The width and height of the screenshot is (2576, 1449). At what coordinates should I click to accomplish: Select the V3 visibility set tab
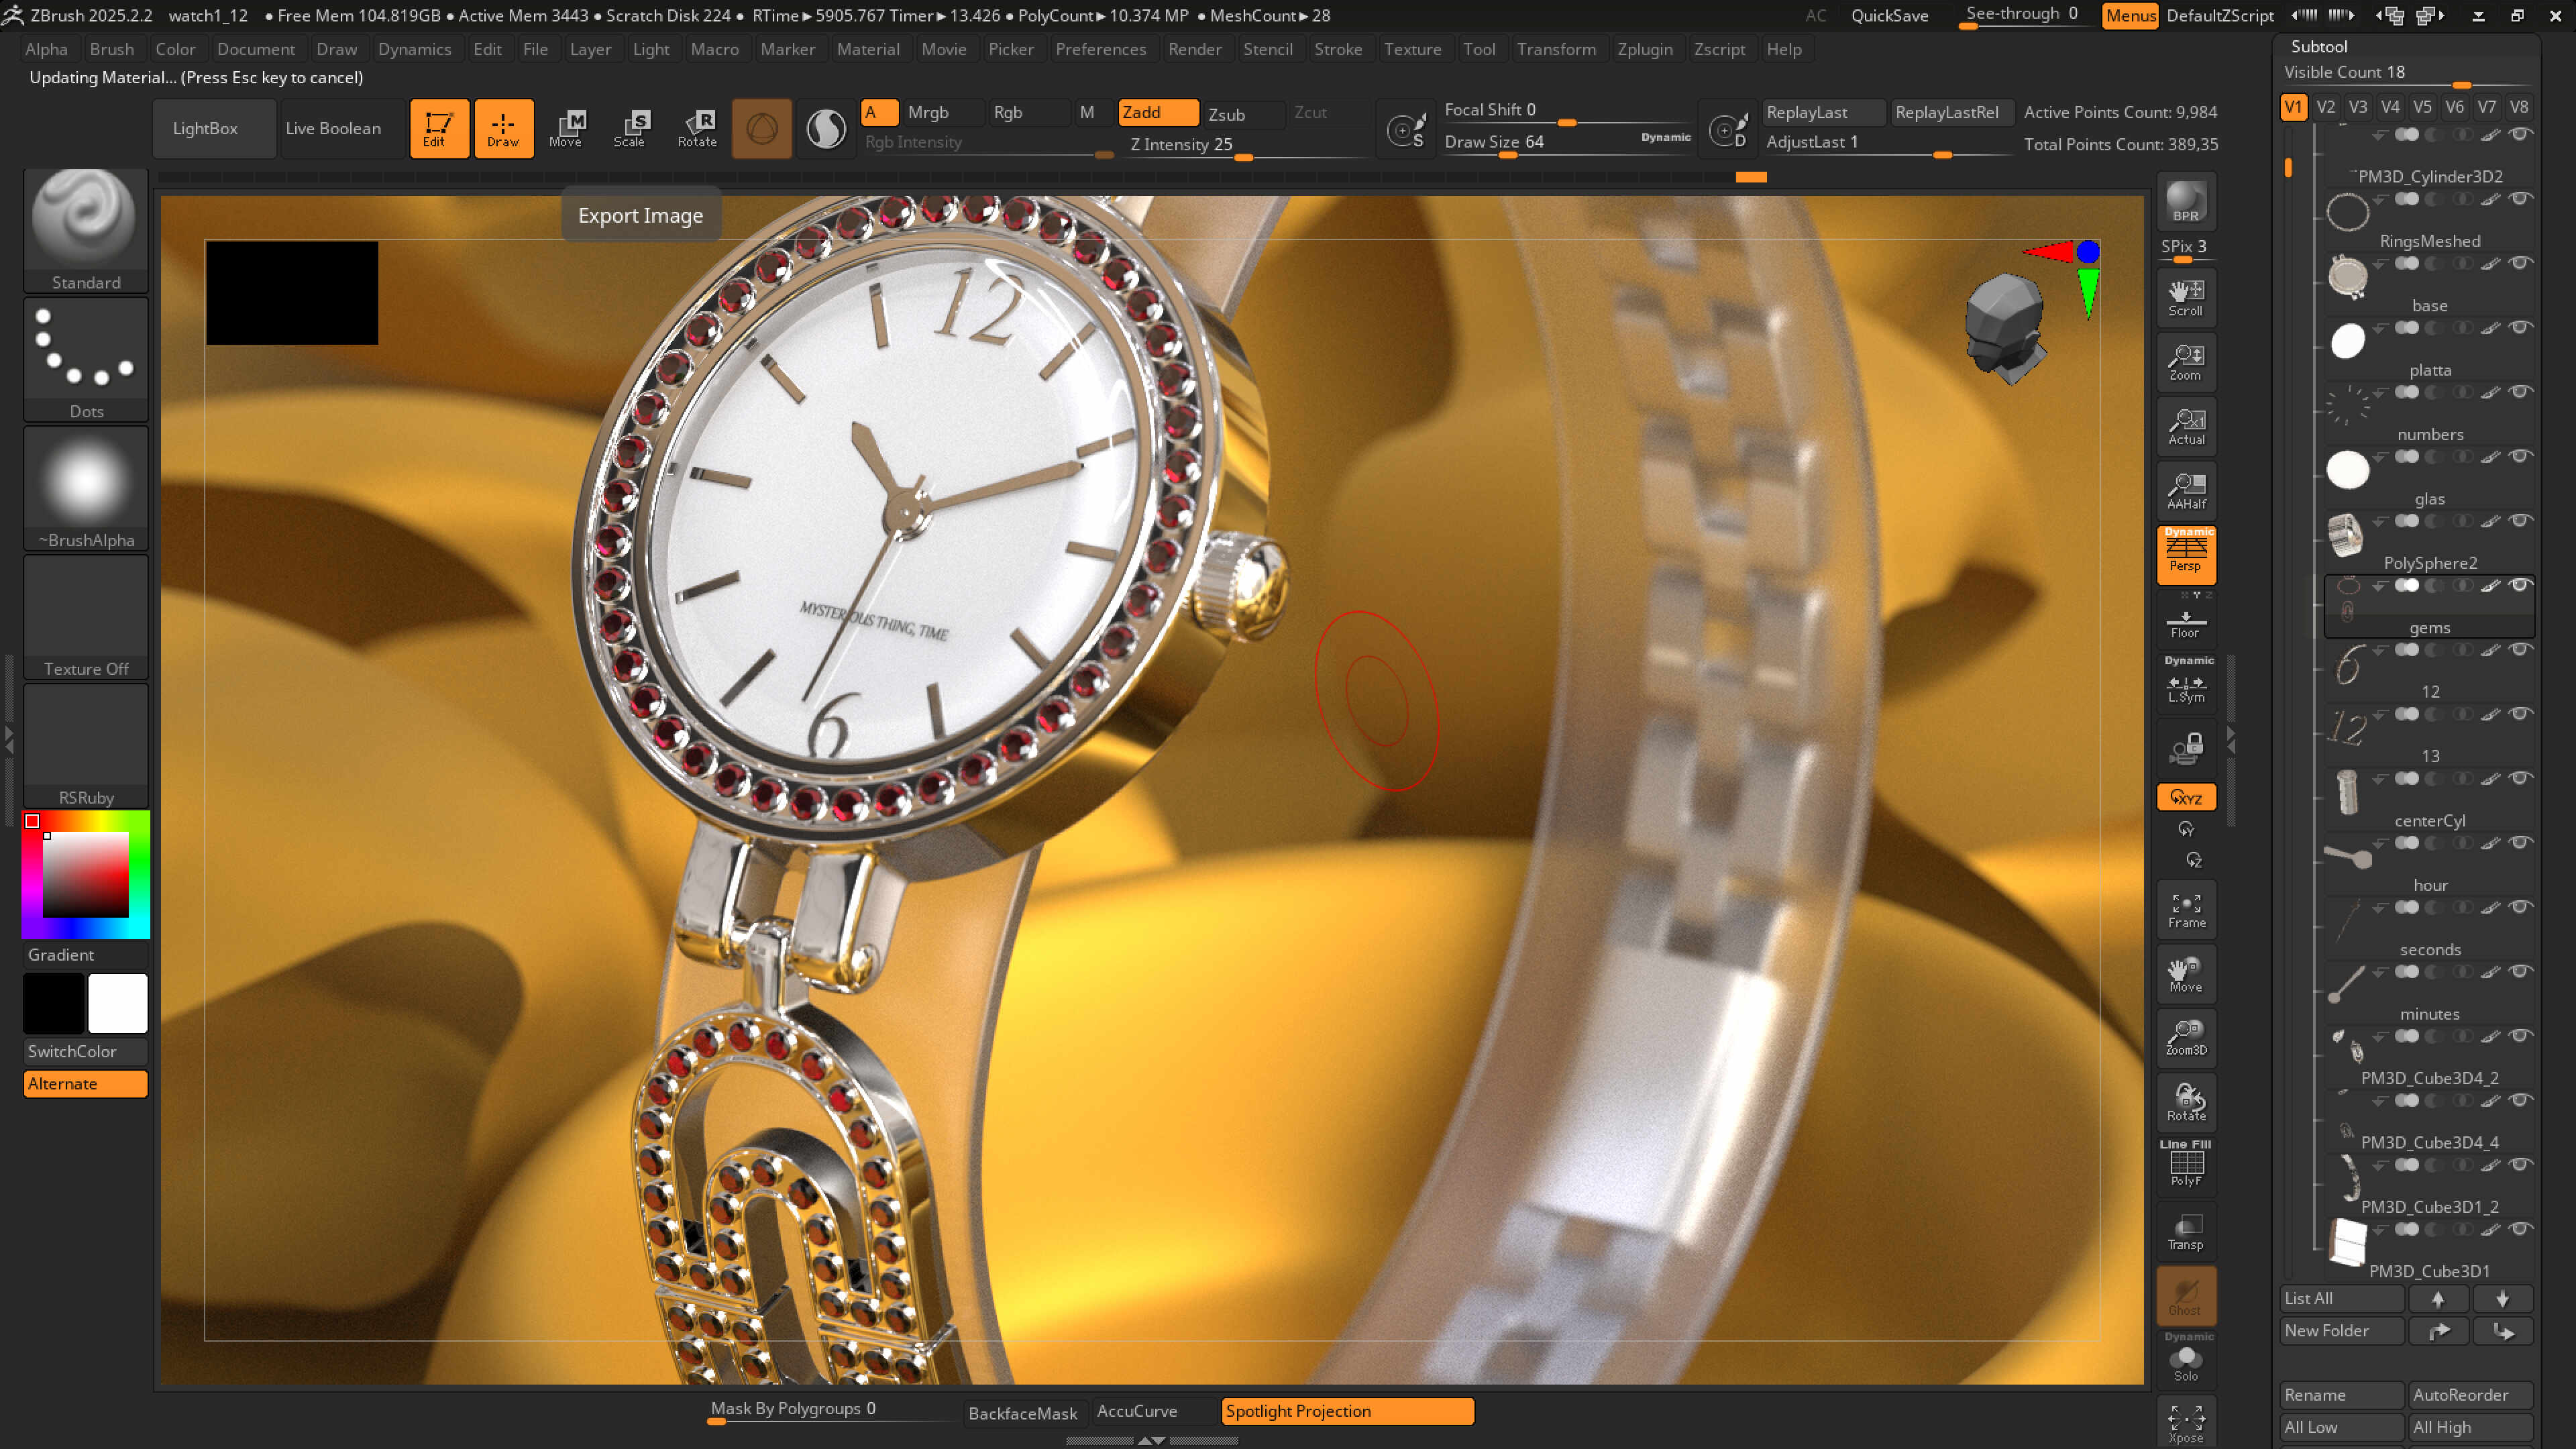pos(2358,107)
